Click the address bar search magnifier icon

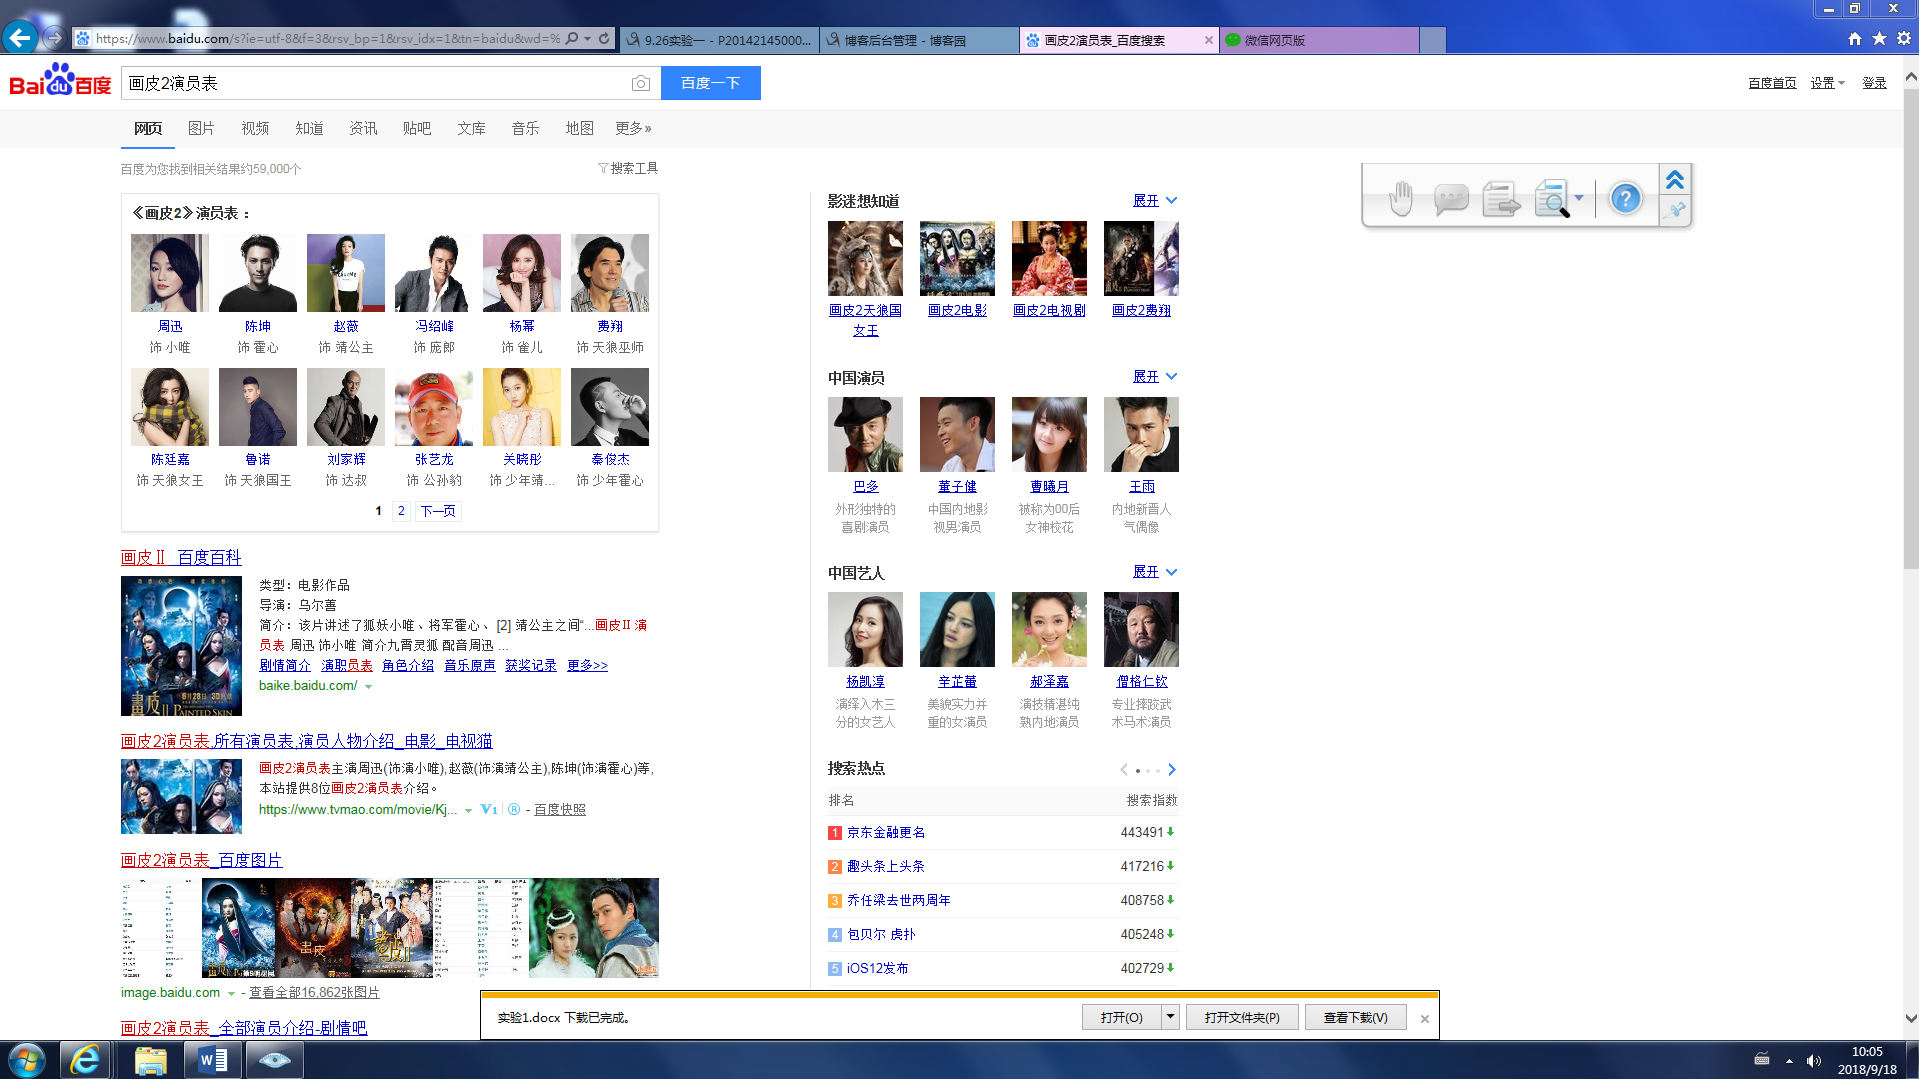(x=571, y=39)
